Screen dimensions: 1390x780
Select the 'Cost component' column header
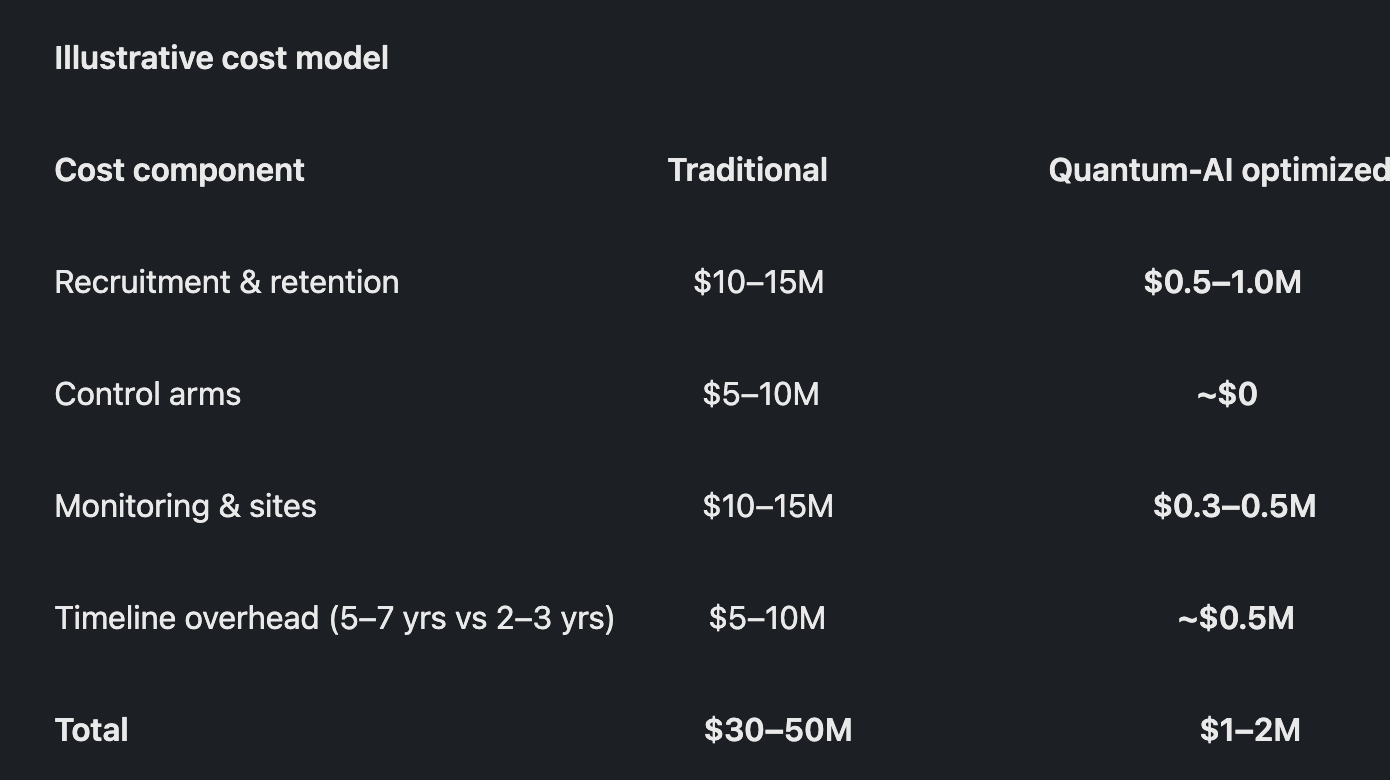179,170
